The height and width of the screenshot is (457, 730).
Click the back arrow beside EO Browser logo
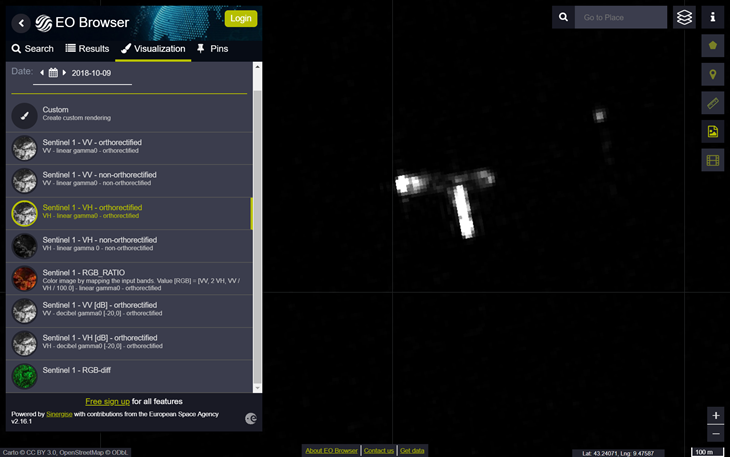tap(21, 23)
